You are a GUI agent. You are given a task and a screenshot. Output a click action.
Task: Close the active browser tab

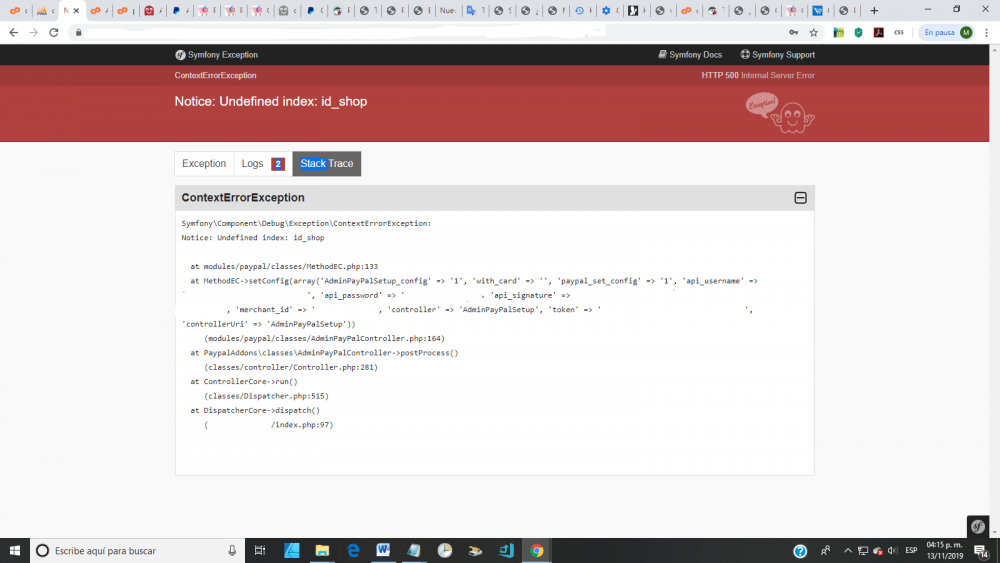coord(76,10)
